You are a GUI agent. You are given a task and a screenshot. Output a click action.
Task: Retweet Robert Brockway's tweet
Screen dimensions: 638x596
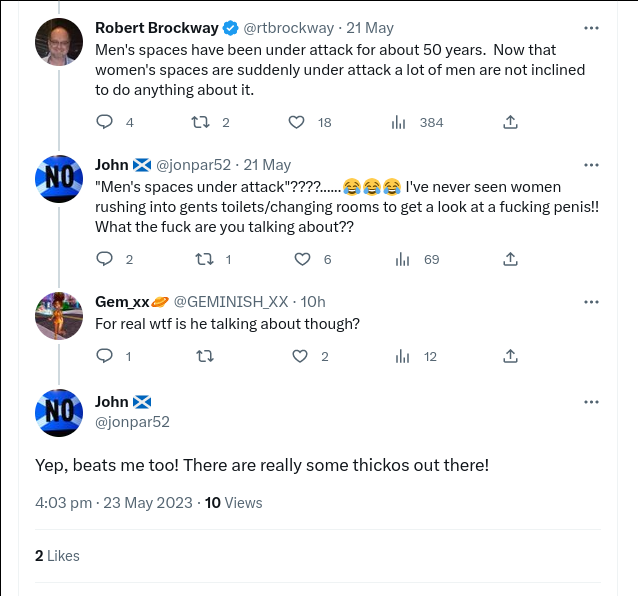click(200, 122)
